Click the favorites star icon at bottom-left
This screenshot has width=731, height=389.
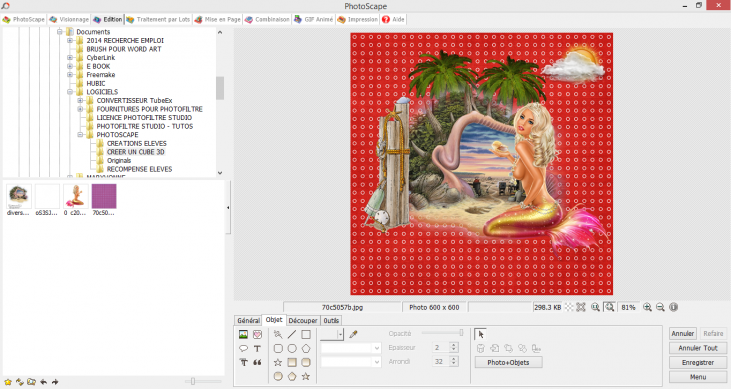pyautogui.click(x=8, y=382)
